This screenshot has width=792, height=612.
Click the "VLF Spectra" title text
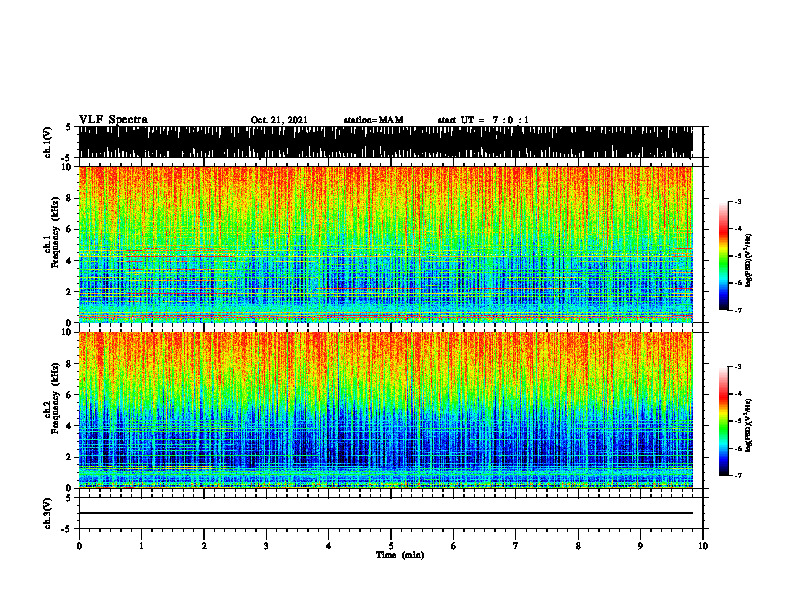pos(113,120)
